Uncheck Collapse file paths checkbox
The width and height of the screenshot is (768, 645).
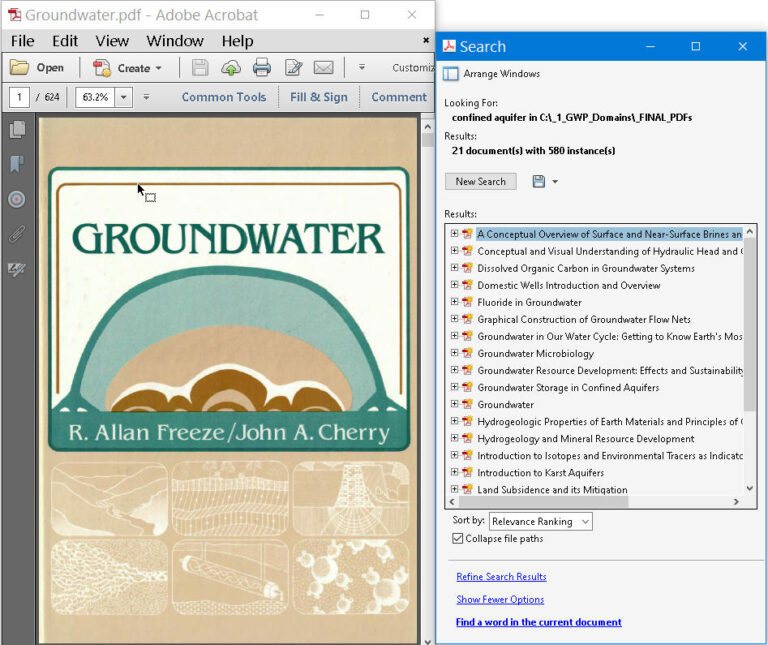(457, 538)
